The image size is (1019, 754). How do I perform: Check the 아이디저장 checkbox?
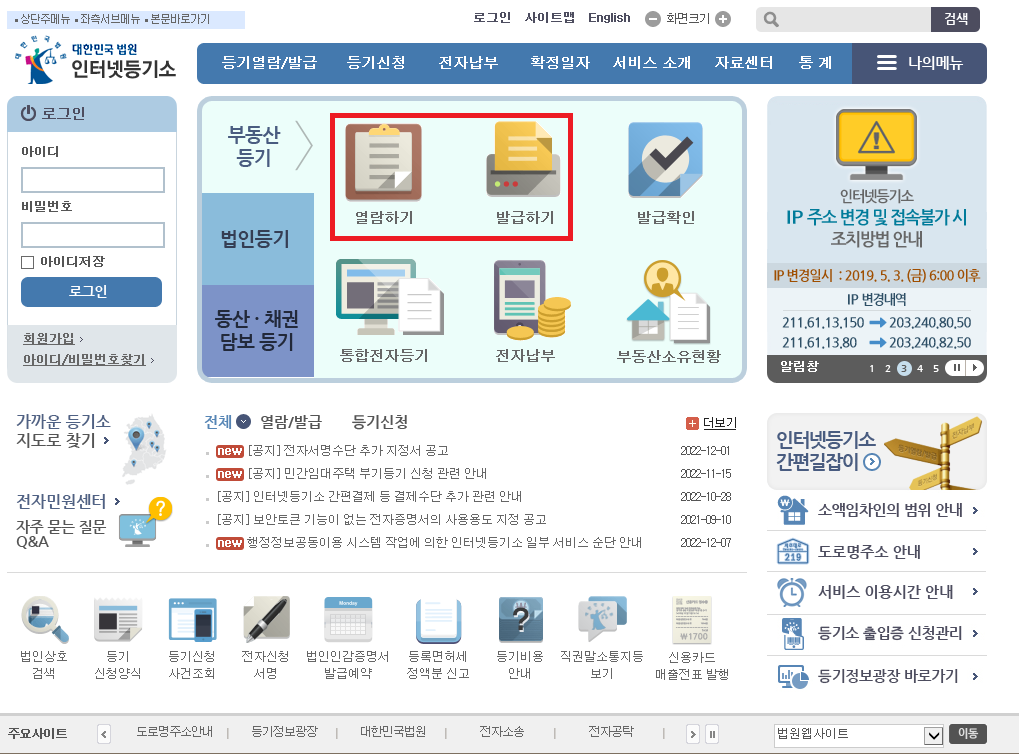coord(27,262)
